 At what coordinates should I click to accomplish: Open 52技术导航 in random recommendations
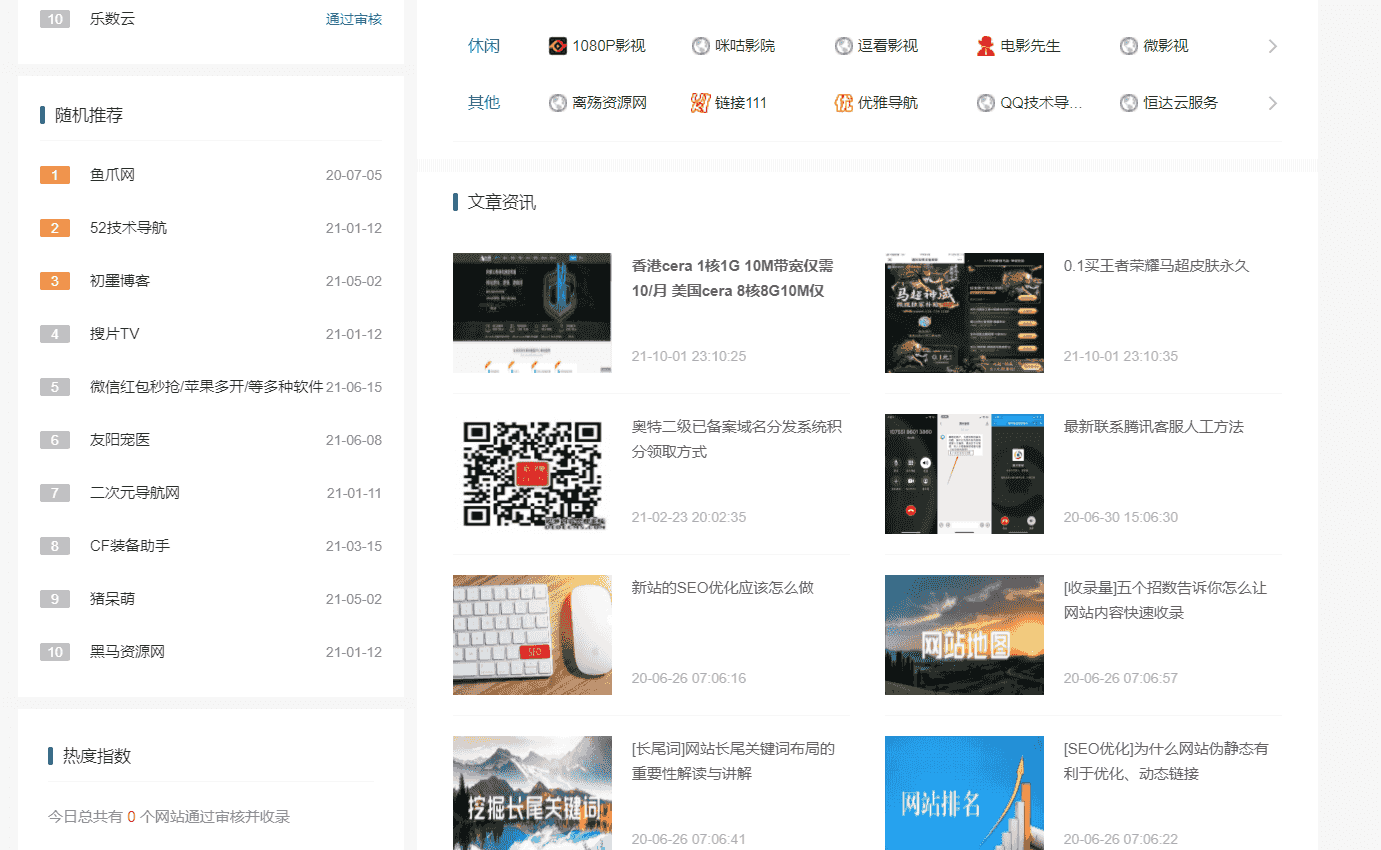(128, 228)
